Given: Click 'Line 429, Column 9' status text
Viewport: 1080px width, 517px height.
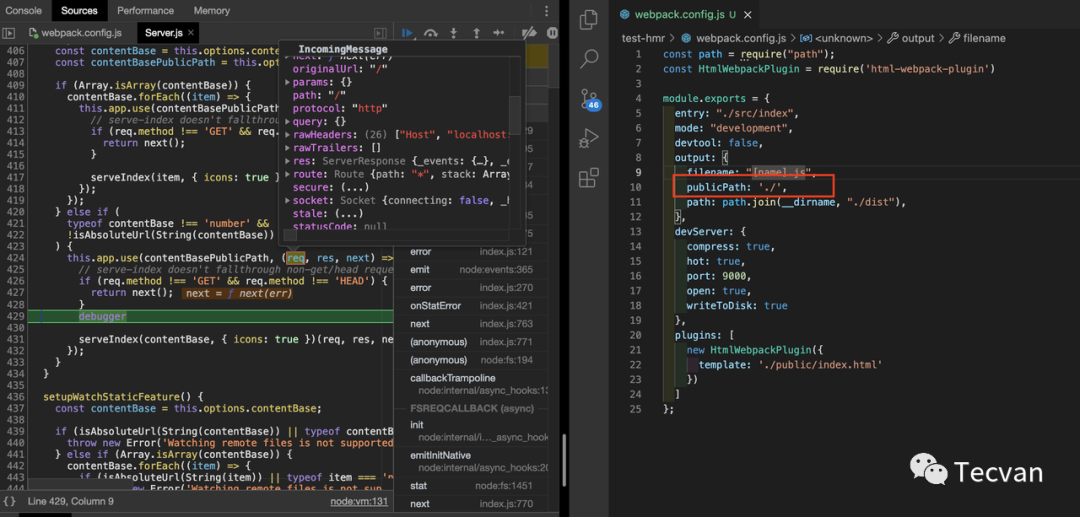Looking at the screenshot, I should point(70,501).
